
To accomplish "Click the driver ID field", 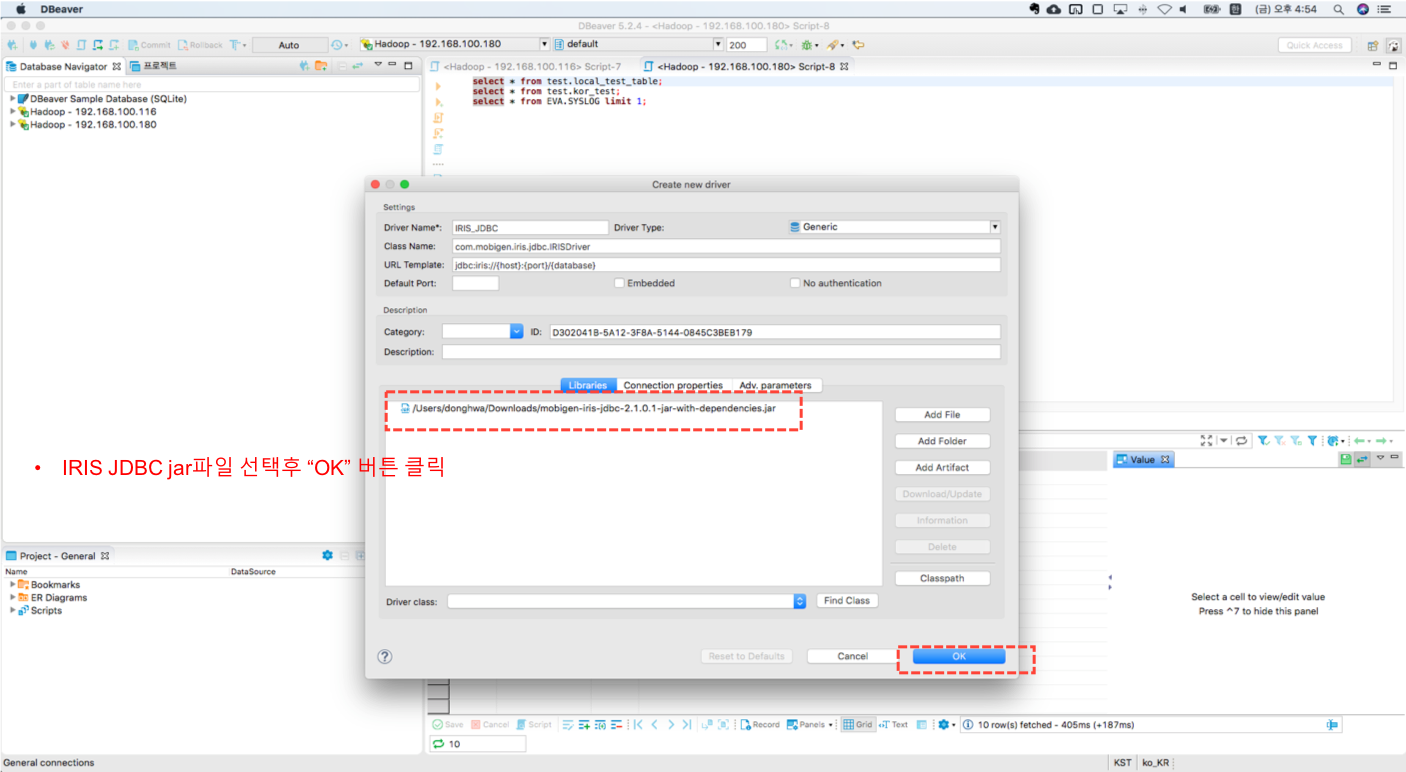I will [775, 332].
